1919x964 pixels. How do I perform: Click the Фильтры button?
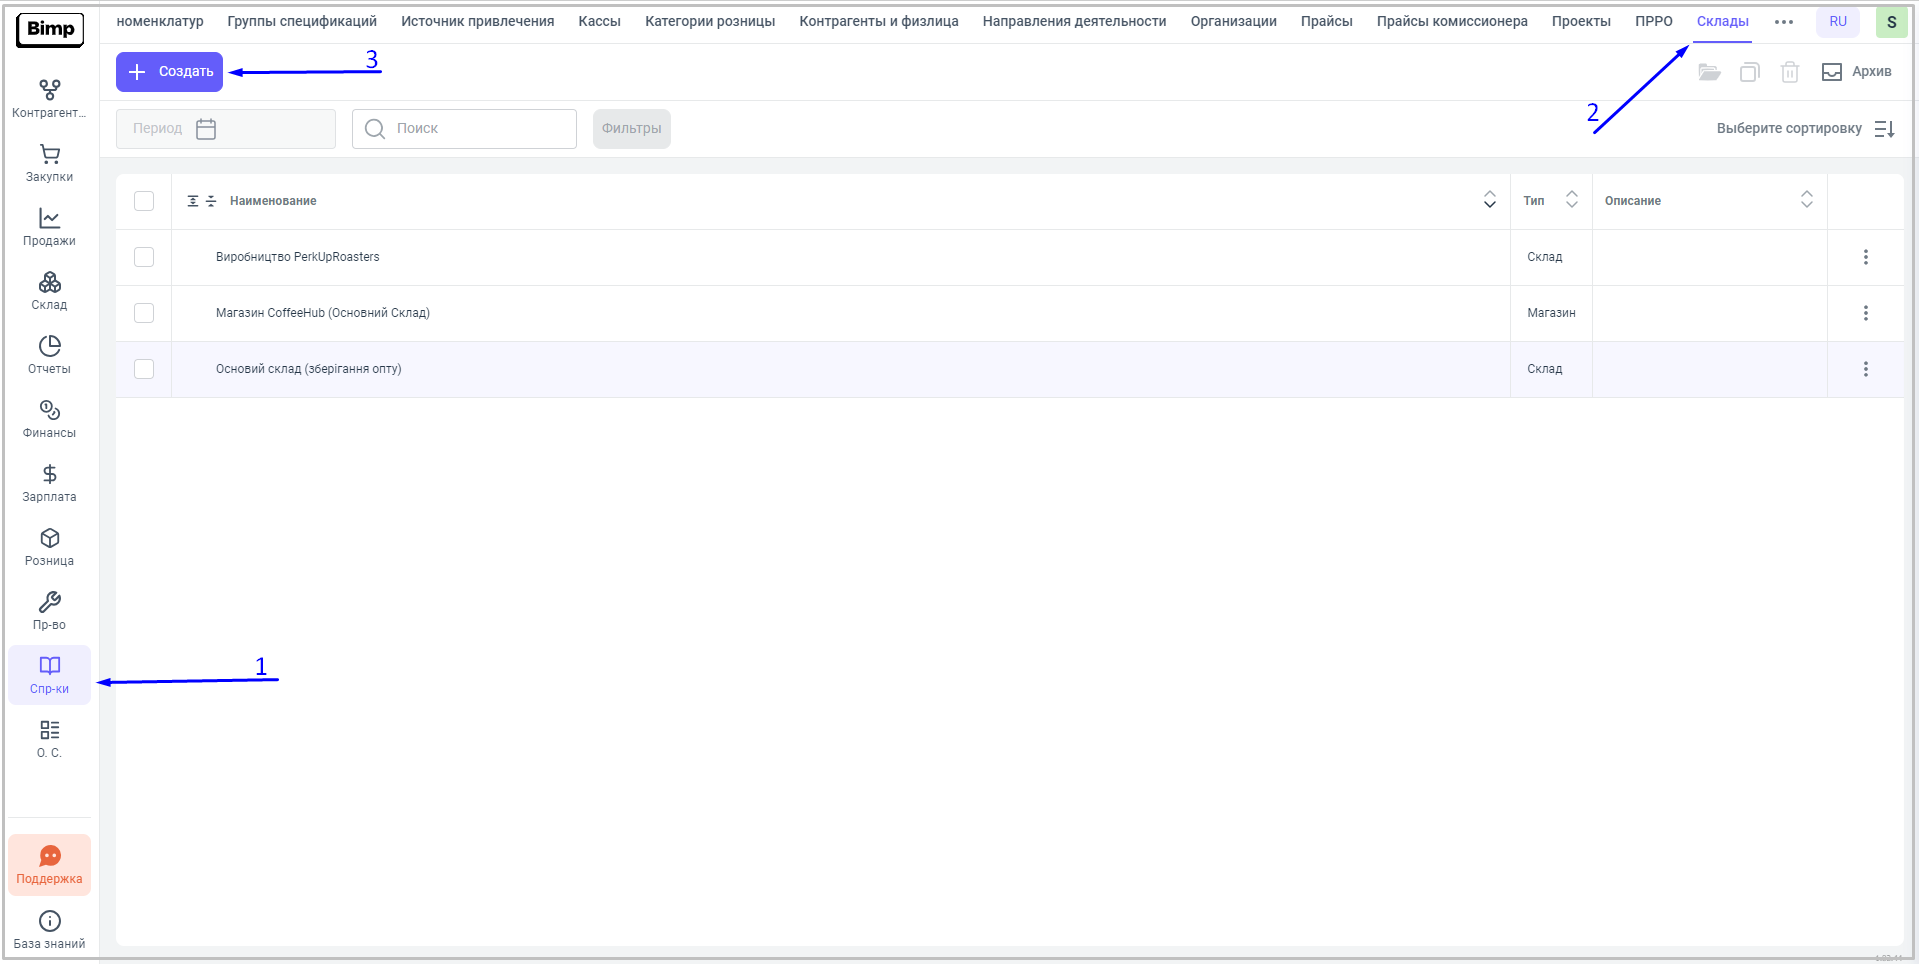pyautogui.click(x=631, y=129)
